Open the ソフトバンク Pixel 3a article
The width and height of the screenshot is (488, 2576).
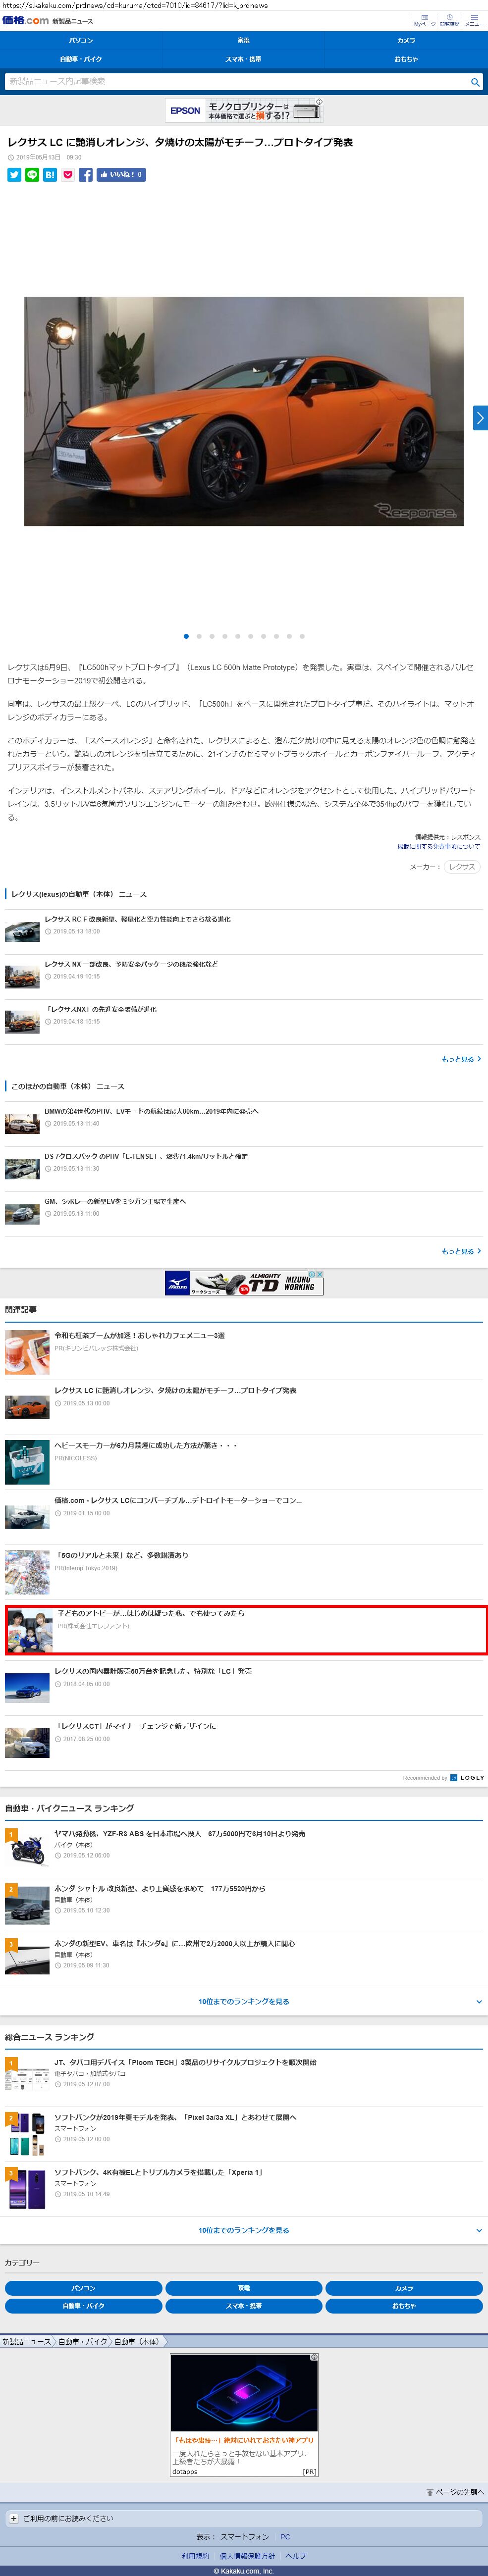(x=175, y=2118)
